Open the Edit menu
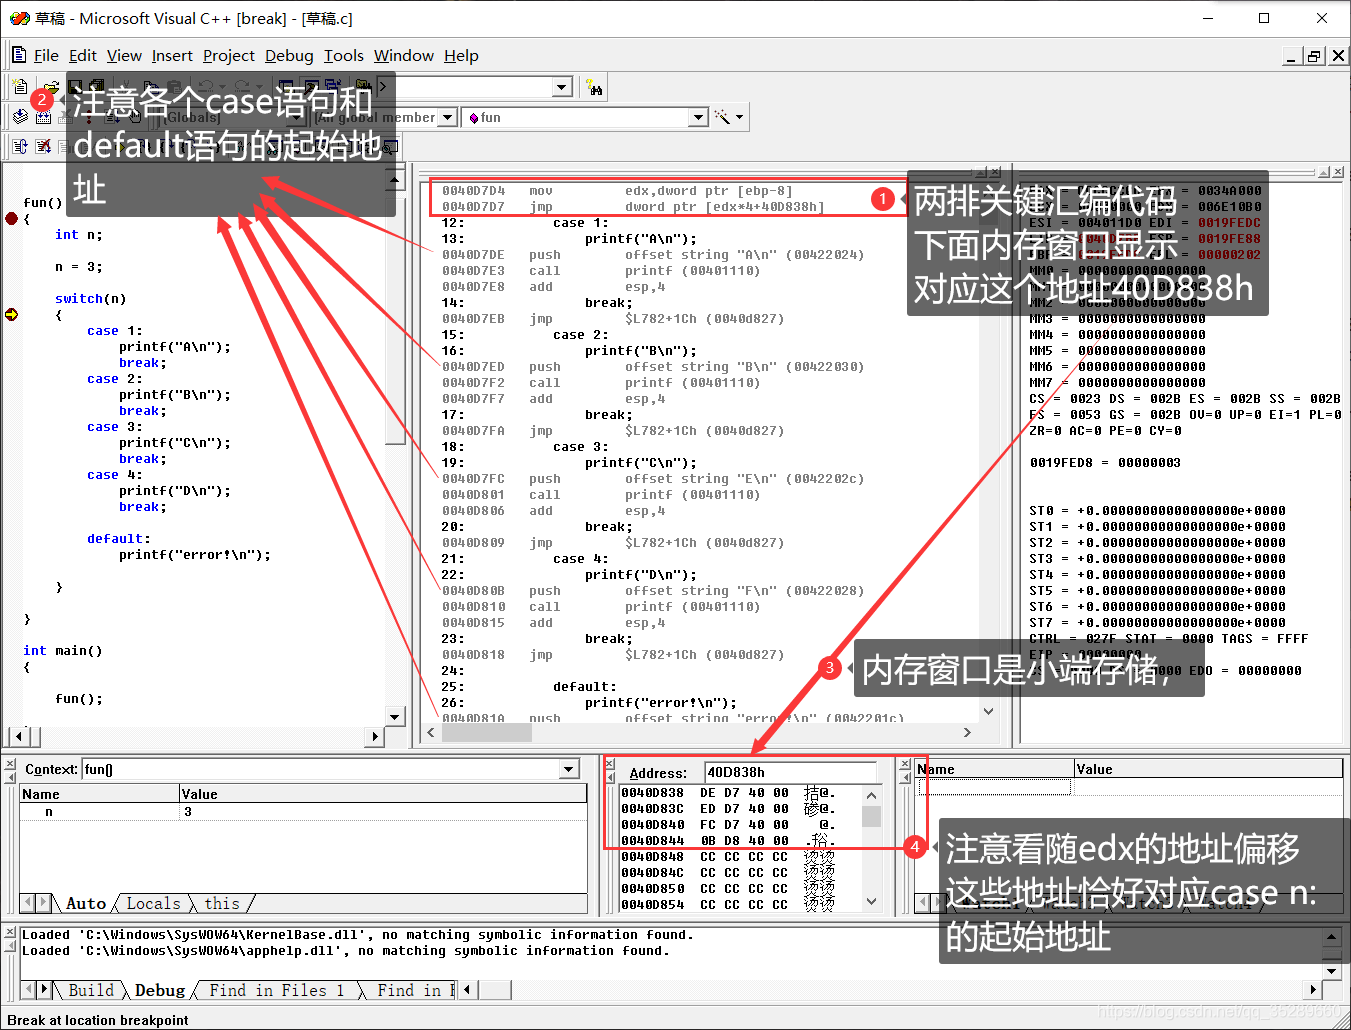The width and height of the screenshot is (1351, 1030). [83, 55]
